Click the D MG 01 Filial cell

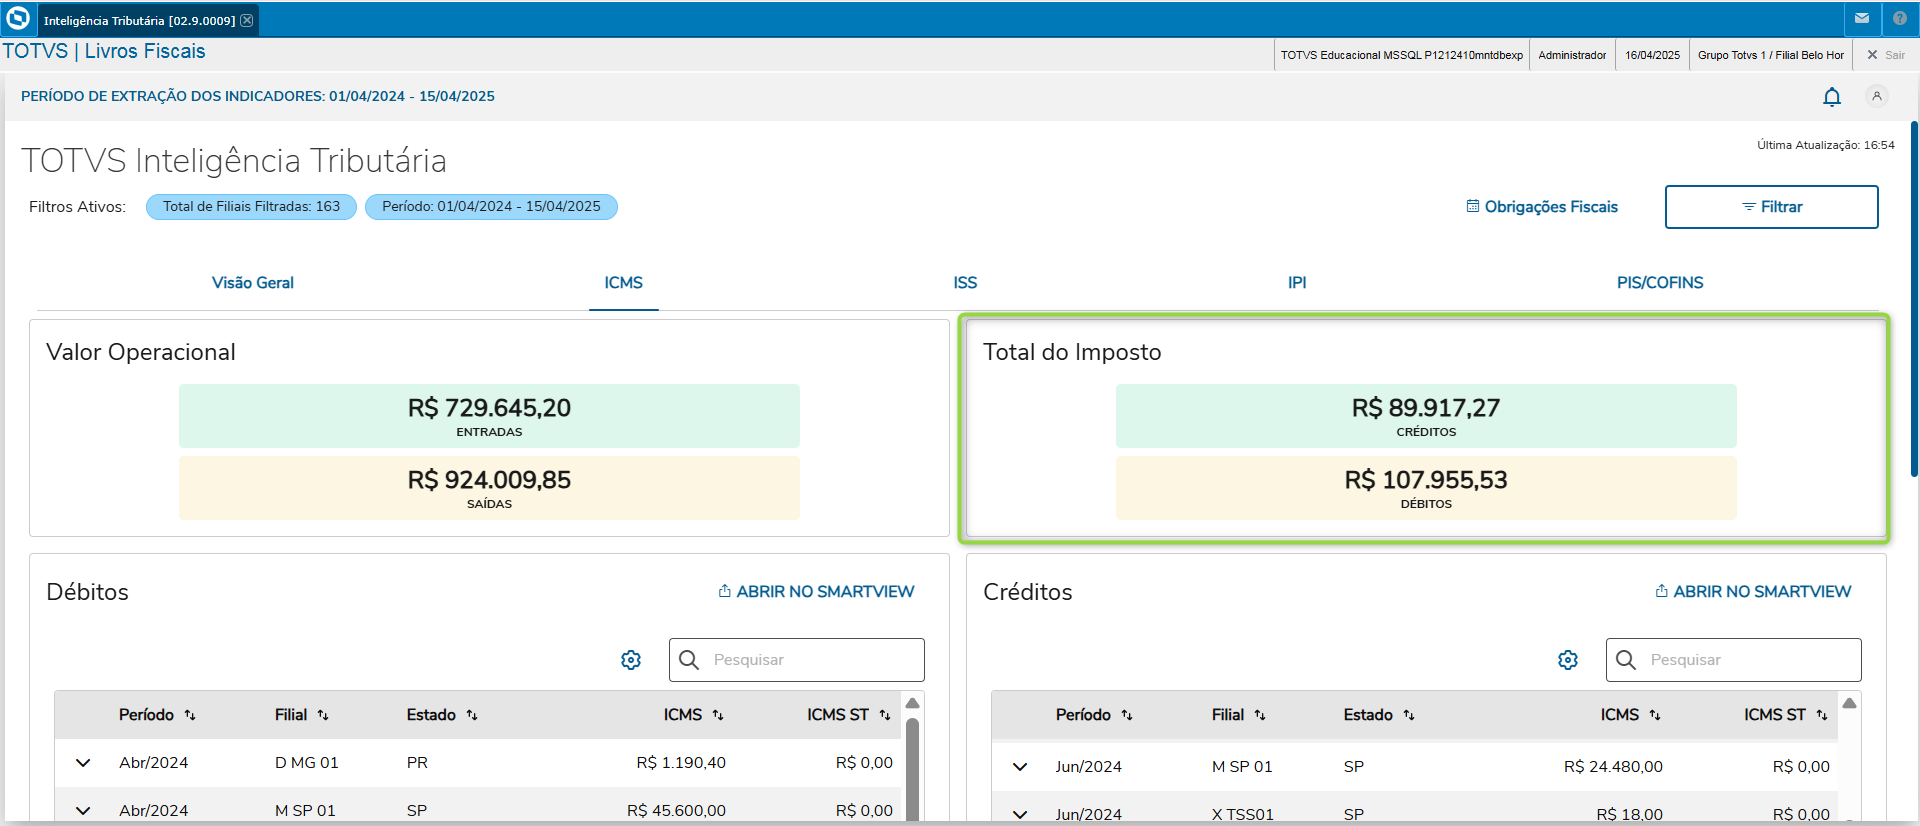[x=307, y=763]
